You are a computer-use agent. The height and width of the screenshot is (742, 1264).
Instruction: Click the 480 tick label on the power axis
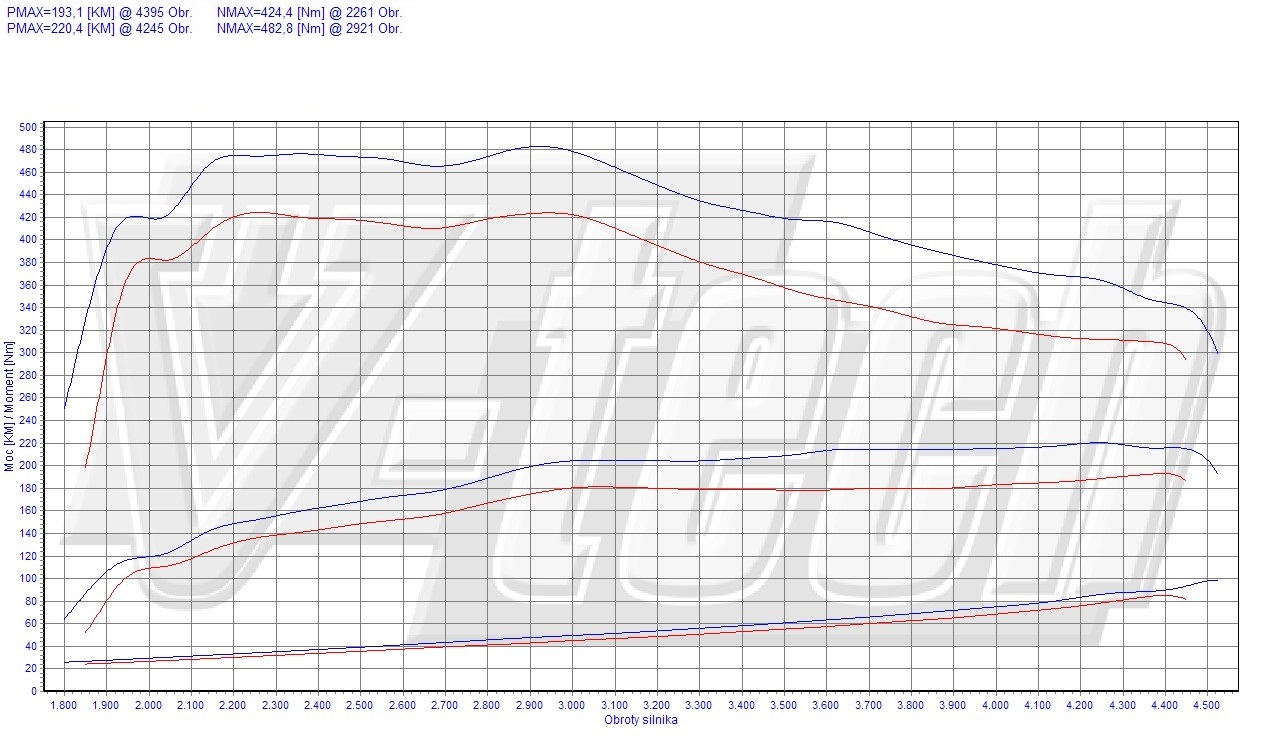pos(27,150)
